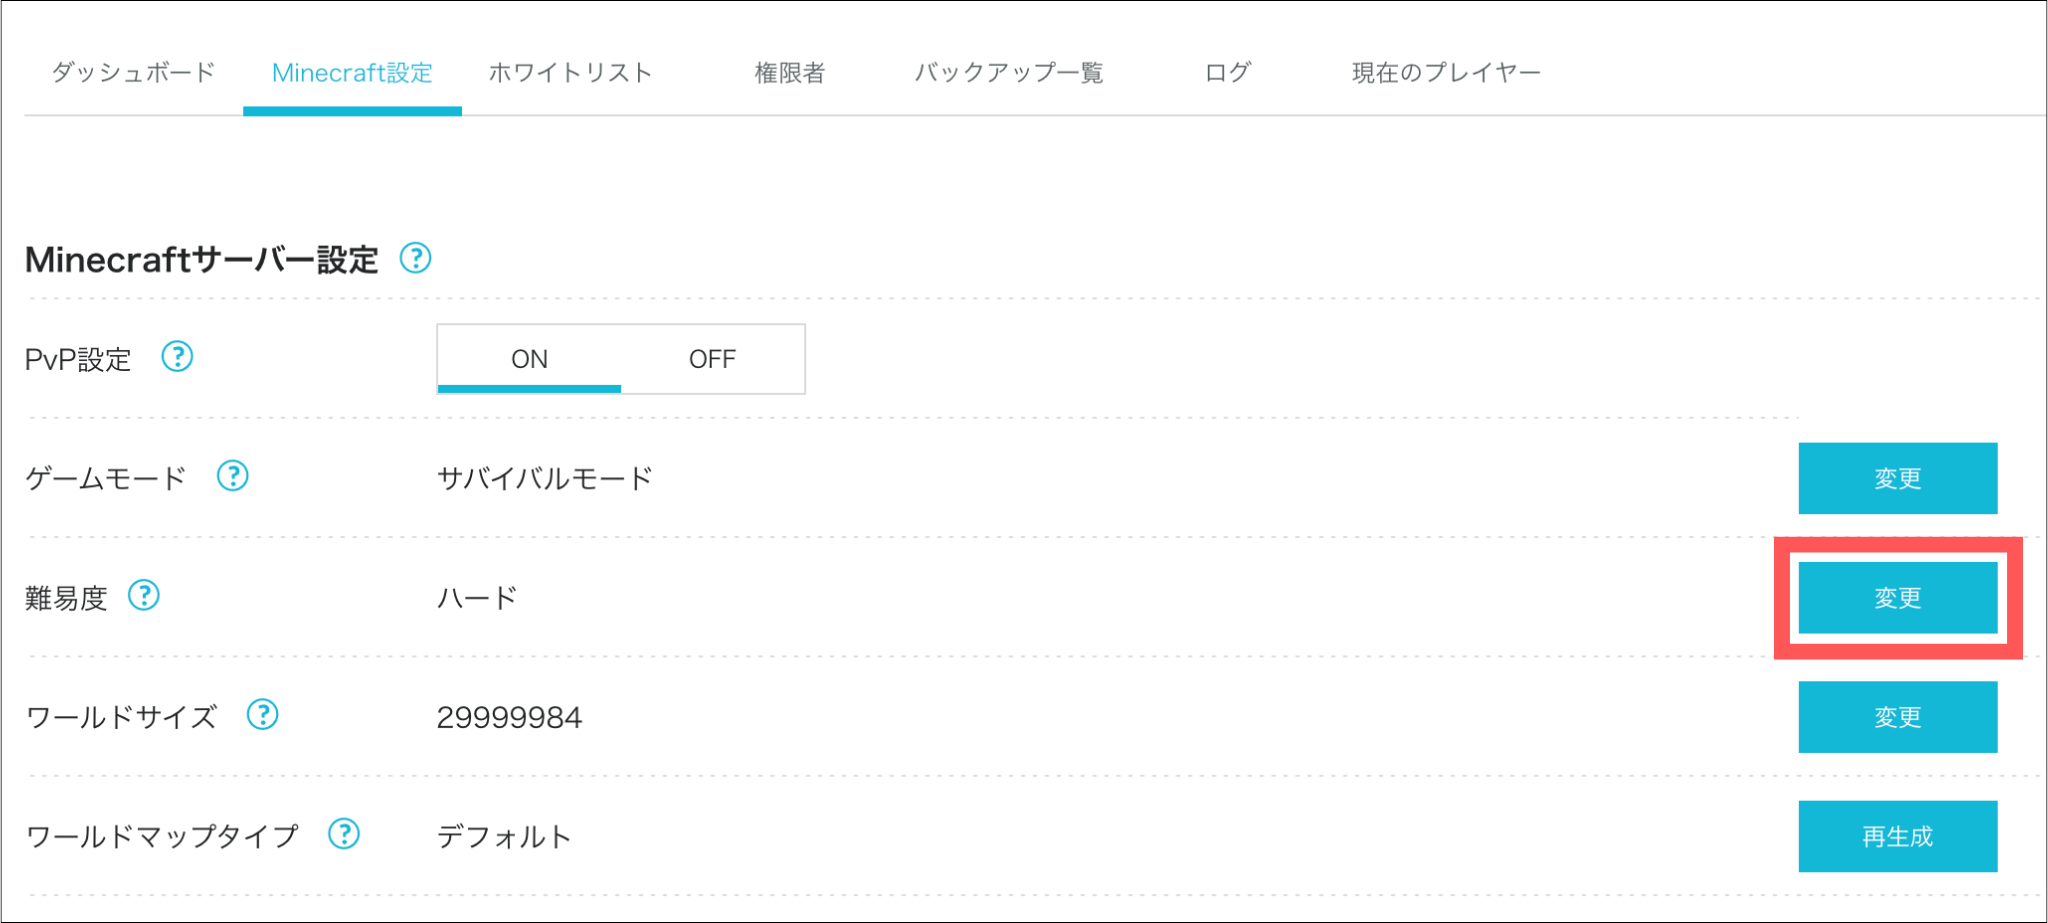
Task: Click the Minecraftサーバー設定 heading text
Action: pos(202,260)
